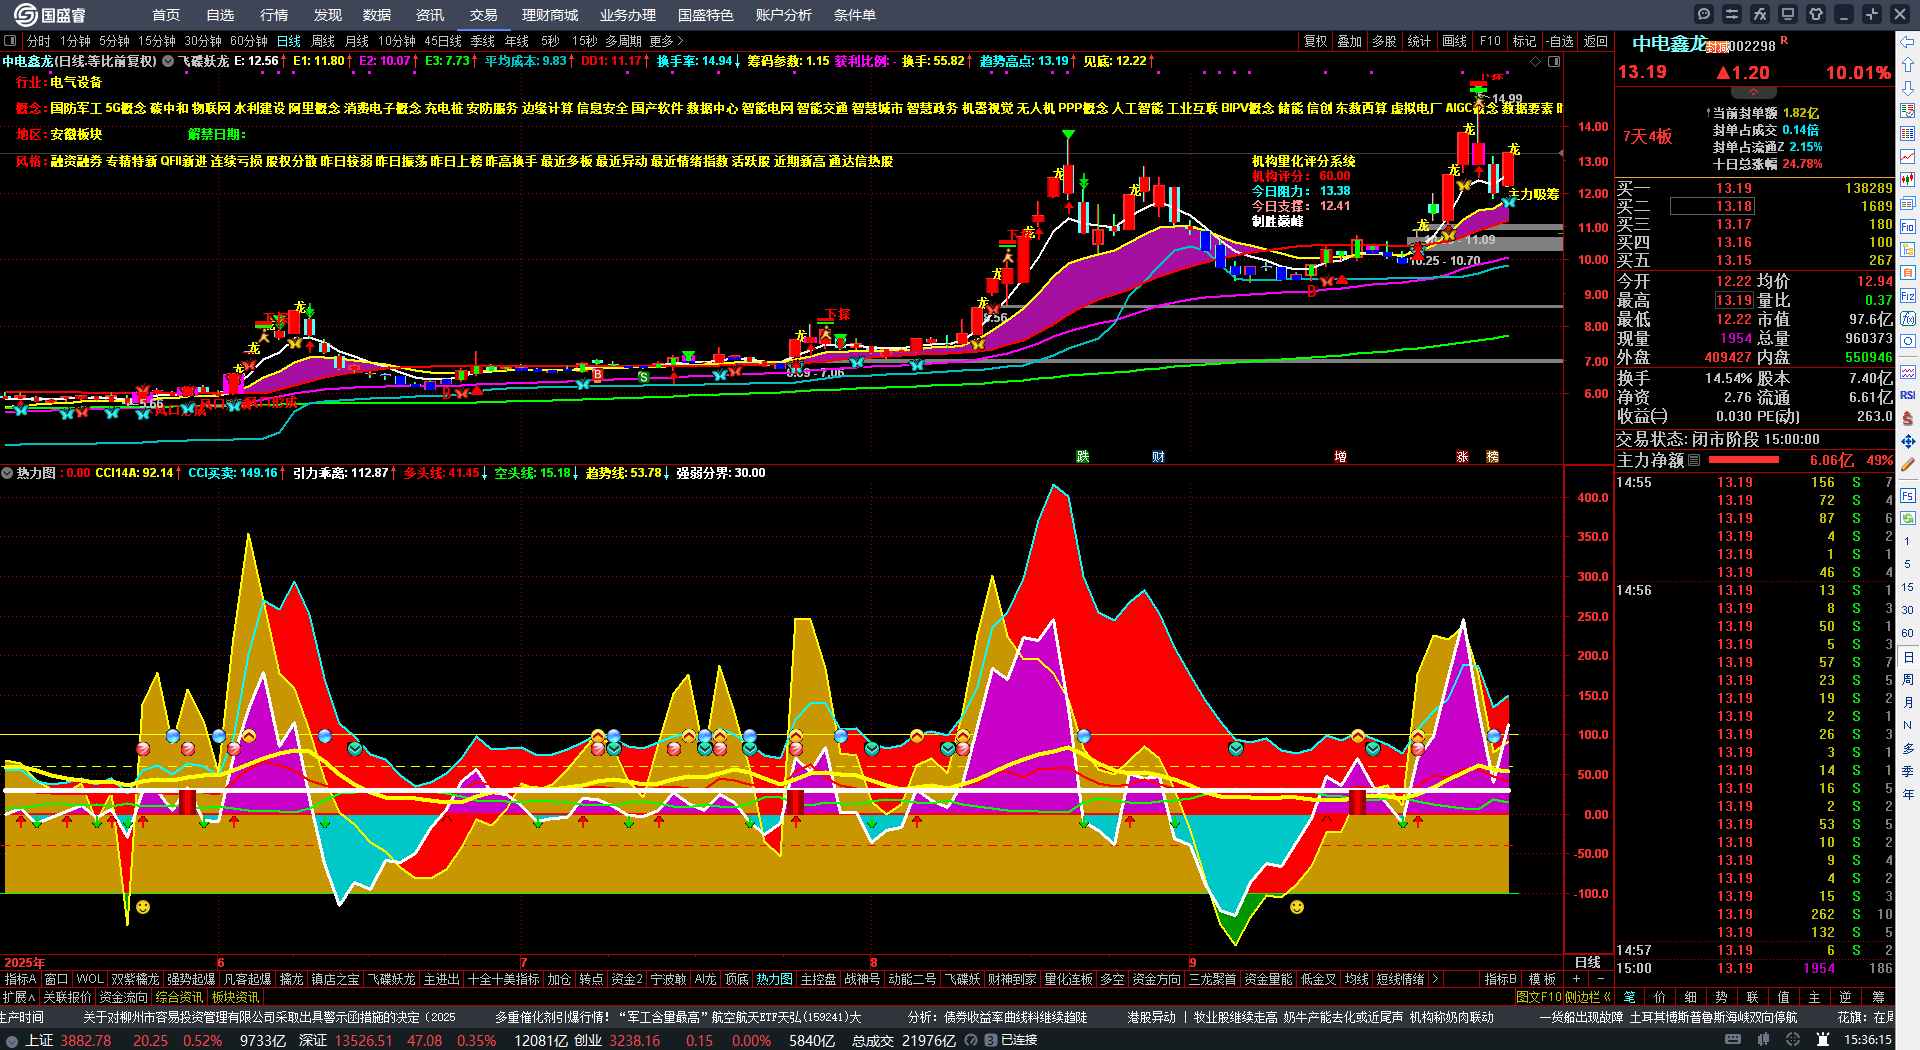This screenshot has width=1920, height=1050.
Task: Expand the 热力图 indicator settings circle
Action: (7, 473)
